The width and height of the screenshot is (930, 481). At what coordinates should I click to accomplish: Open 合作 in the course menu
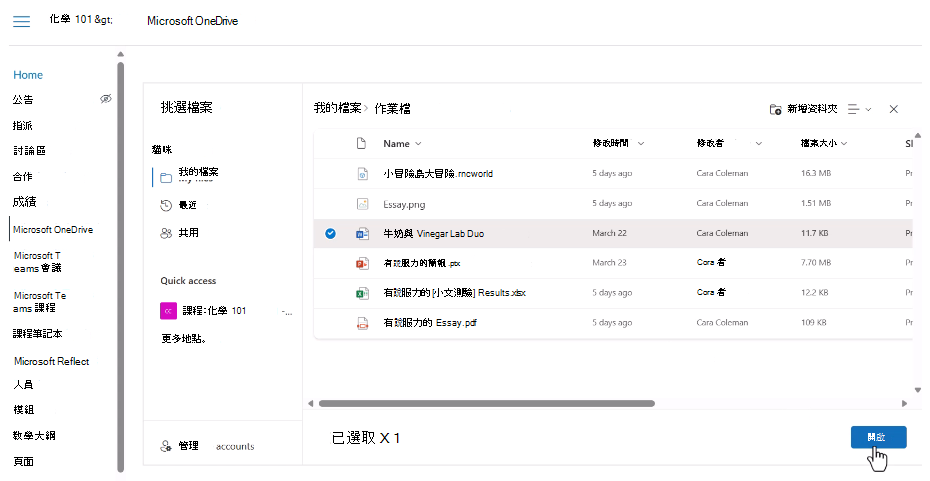[x=23, y=177]
